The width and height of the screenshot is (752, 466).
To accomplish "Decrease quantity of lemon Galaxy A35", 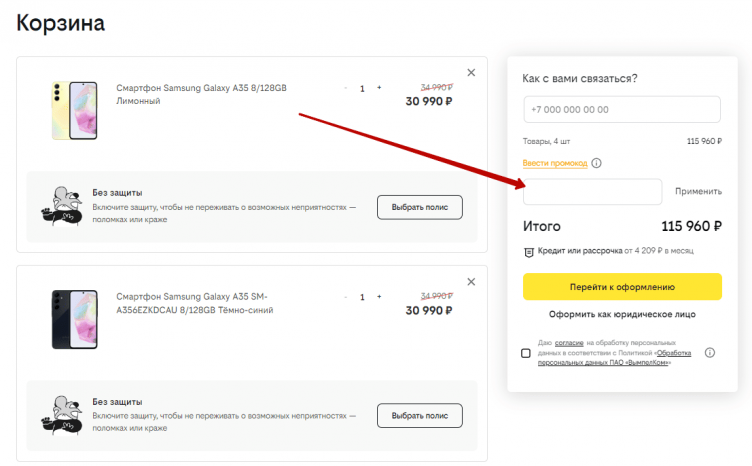I will pos(346,88).
